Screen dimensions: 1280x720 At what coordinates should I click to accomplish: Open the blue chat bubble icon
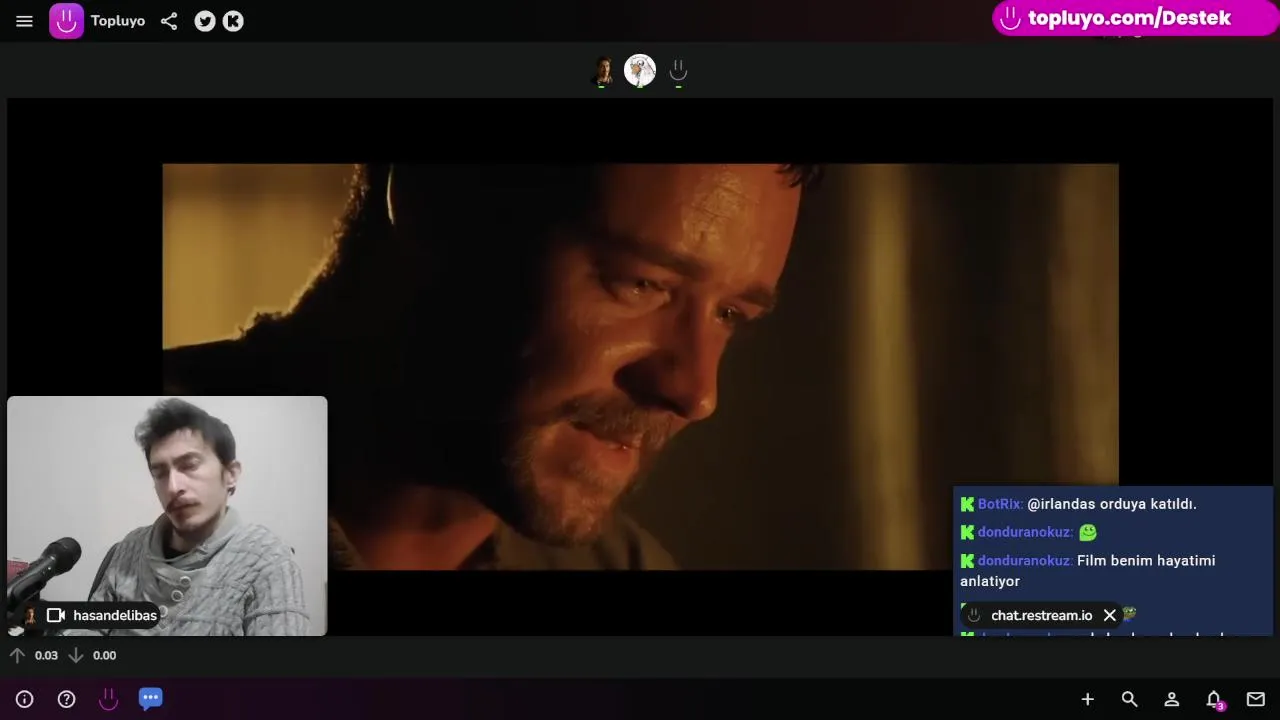150,699
